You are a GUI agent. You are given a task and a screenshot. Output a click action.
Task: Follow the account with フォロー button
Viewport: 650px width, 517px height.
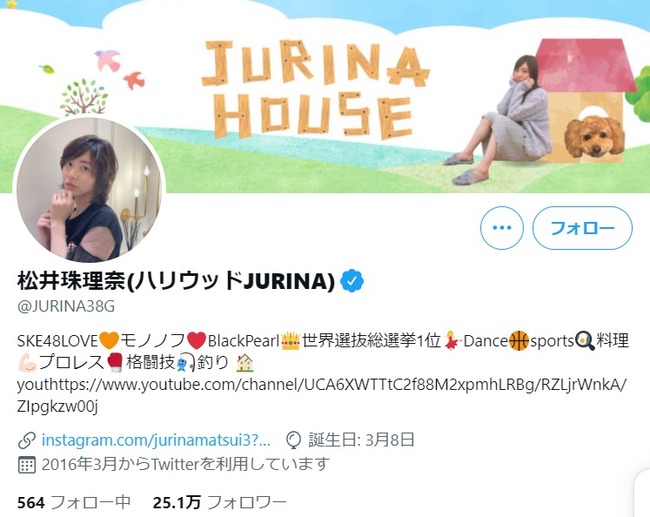click(x=582, y=228)
